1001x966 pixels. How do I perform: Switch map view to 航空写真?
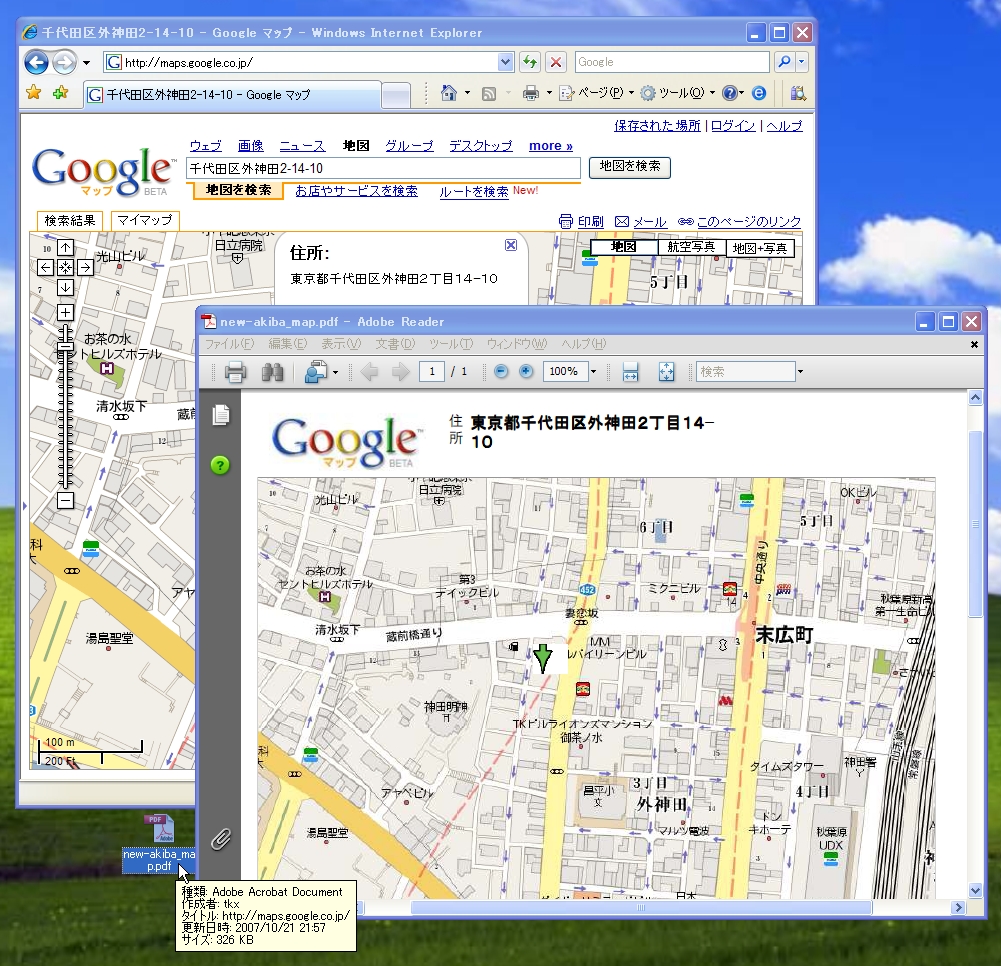coord(691,247)
